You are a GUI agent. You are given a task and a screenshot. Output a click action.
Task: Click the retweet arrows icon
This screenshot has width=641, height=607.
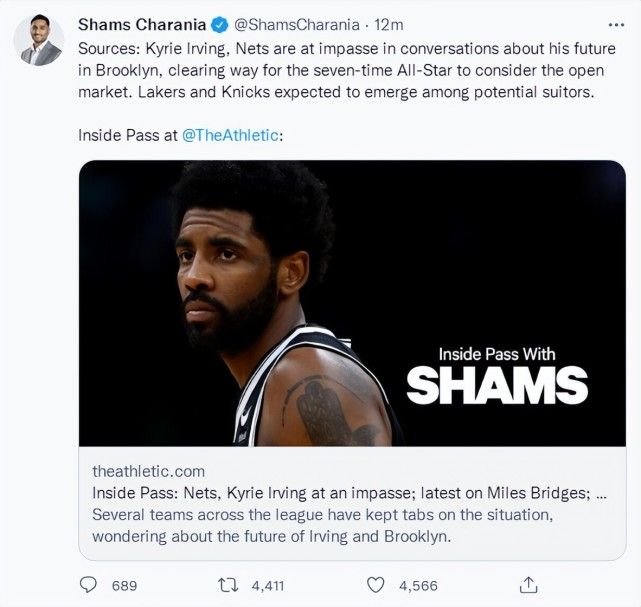(x=227, y=585)
